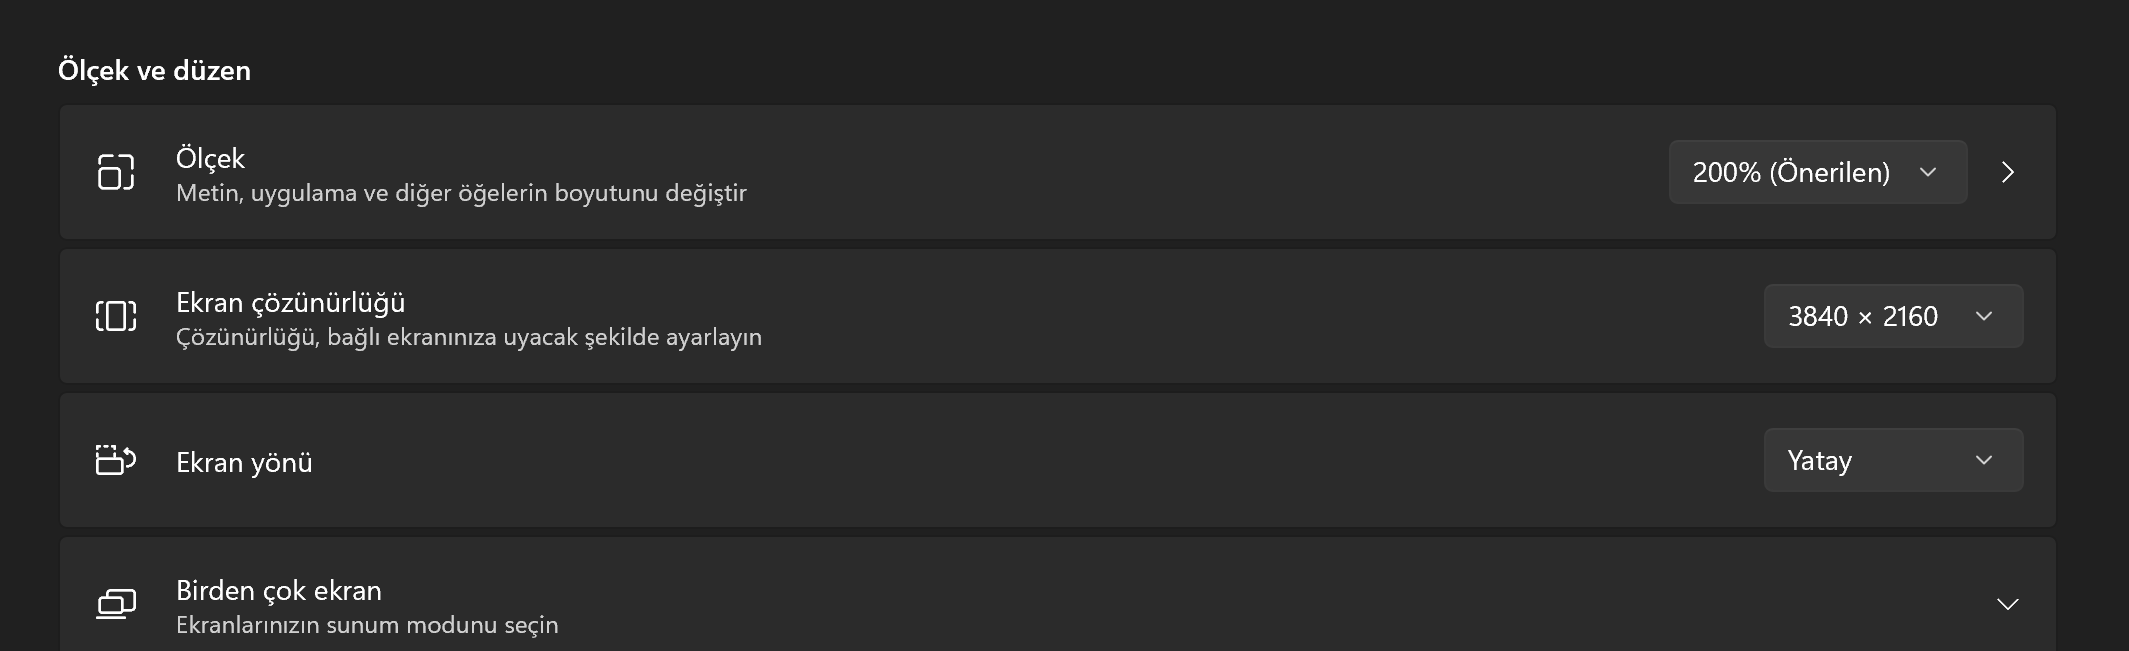Click 'Ekranlarınızın sunum modunu seçin' description

(367, 625)
